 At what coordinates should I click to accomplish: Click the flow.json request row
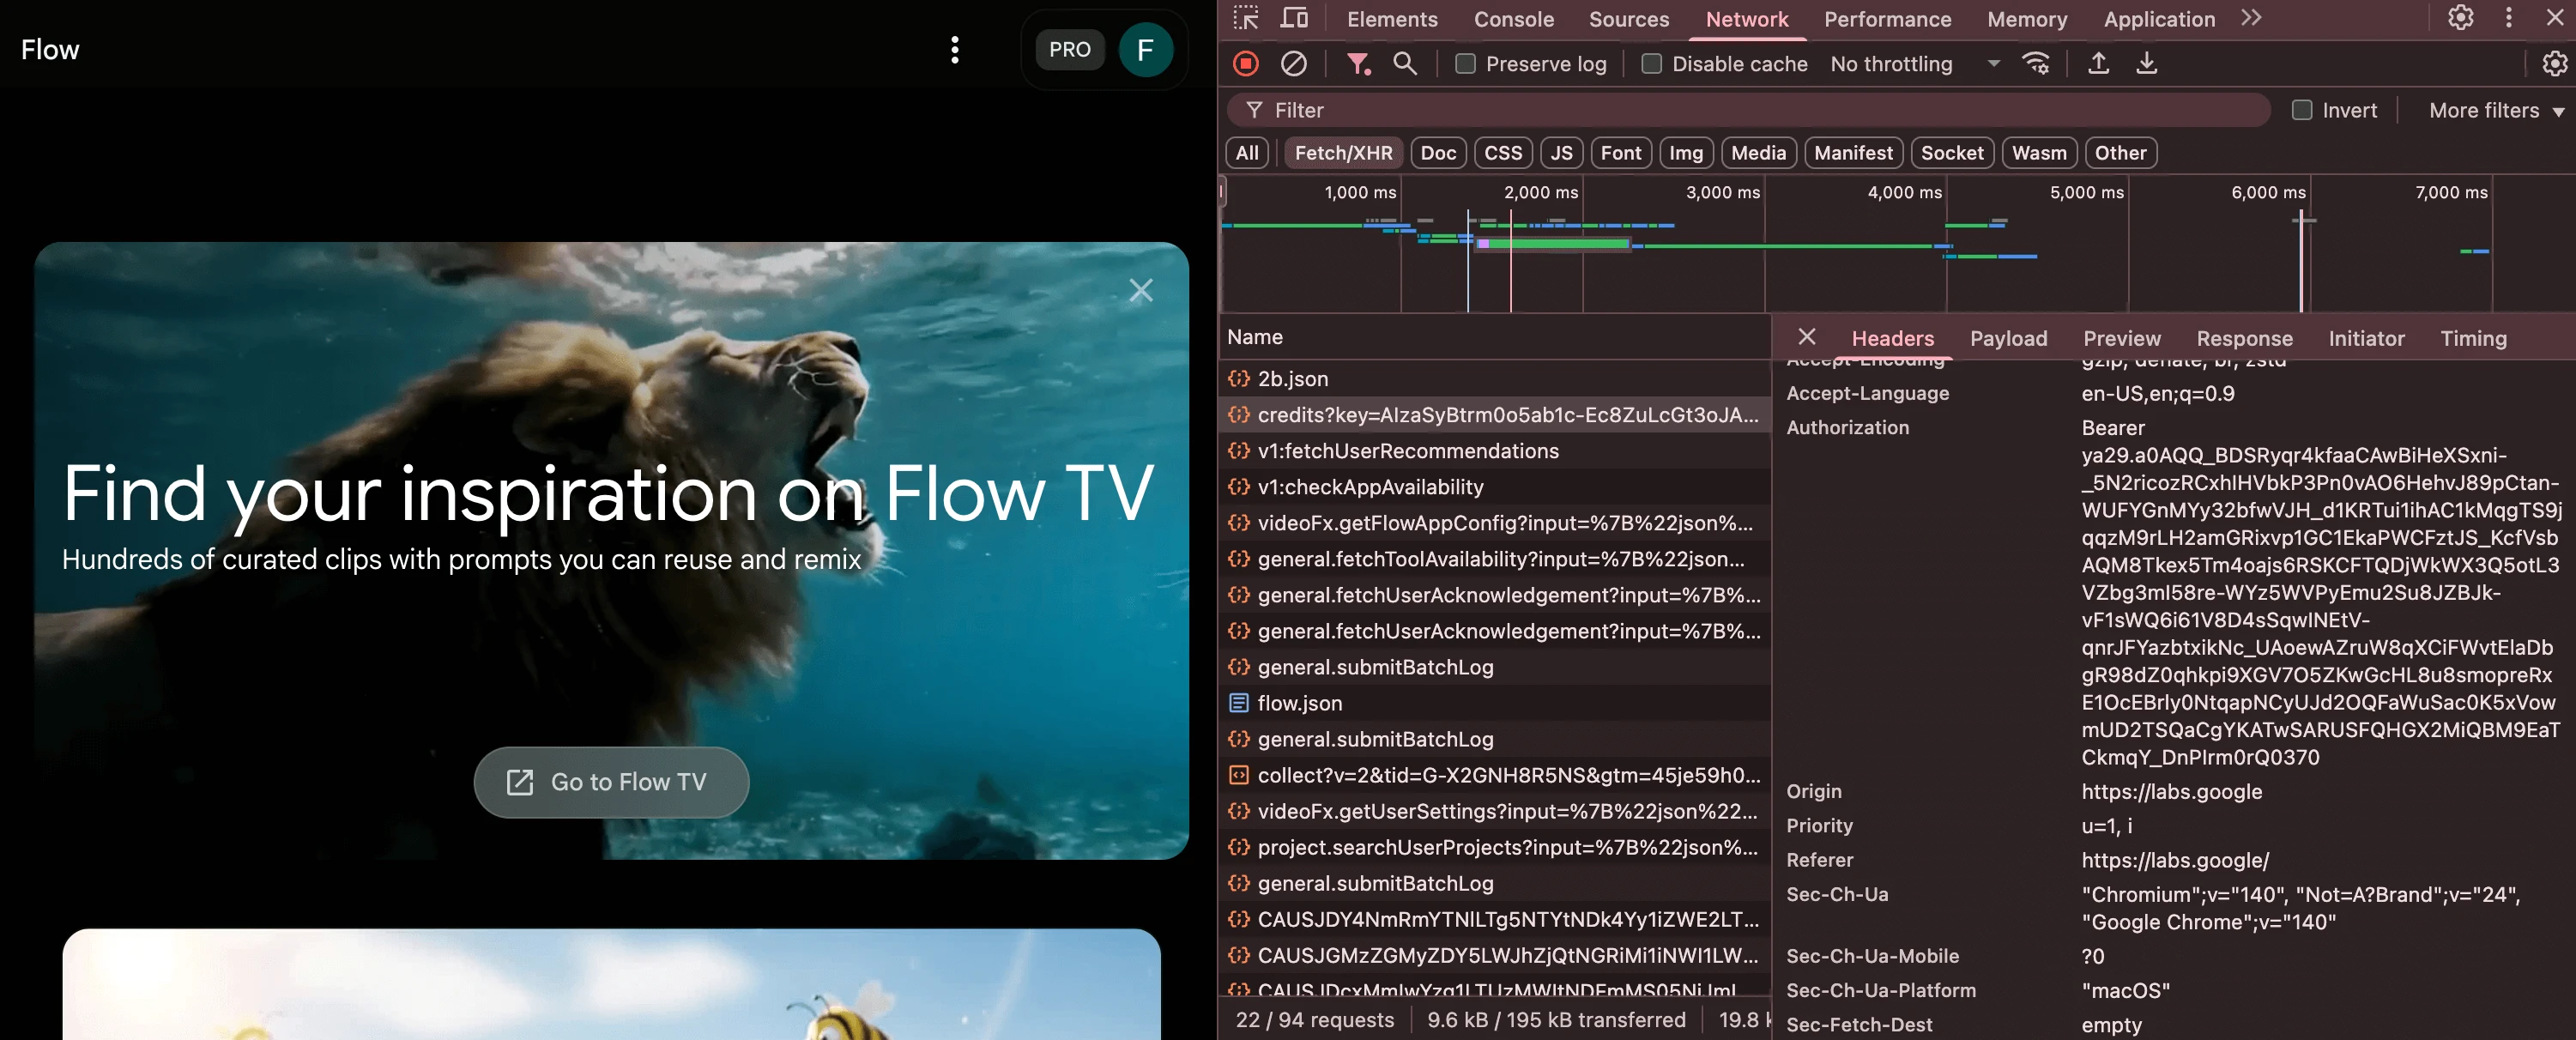click(1299, 703)
